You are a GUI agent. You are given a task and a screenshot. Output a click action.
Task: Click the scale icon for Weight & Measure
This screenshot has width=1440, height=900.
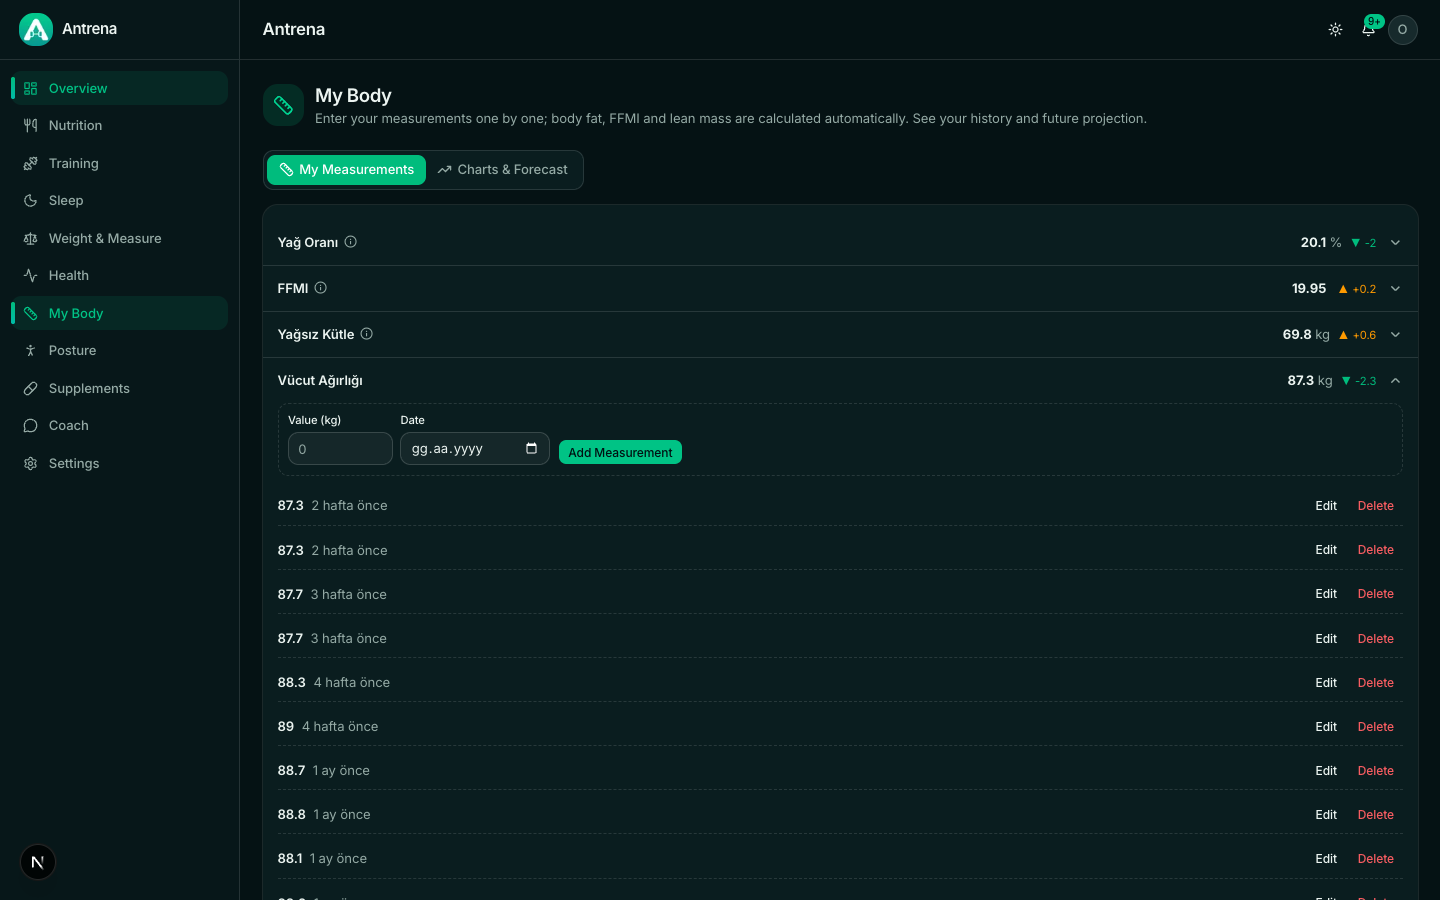tap(31, 238)
